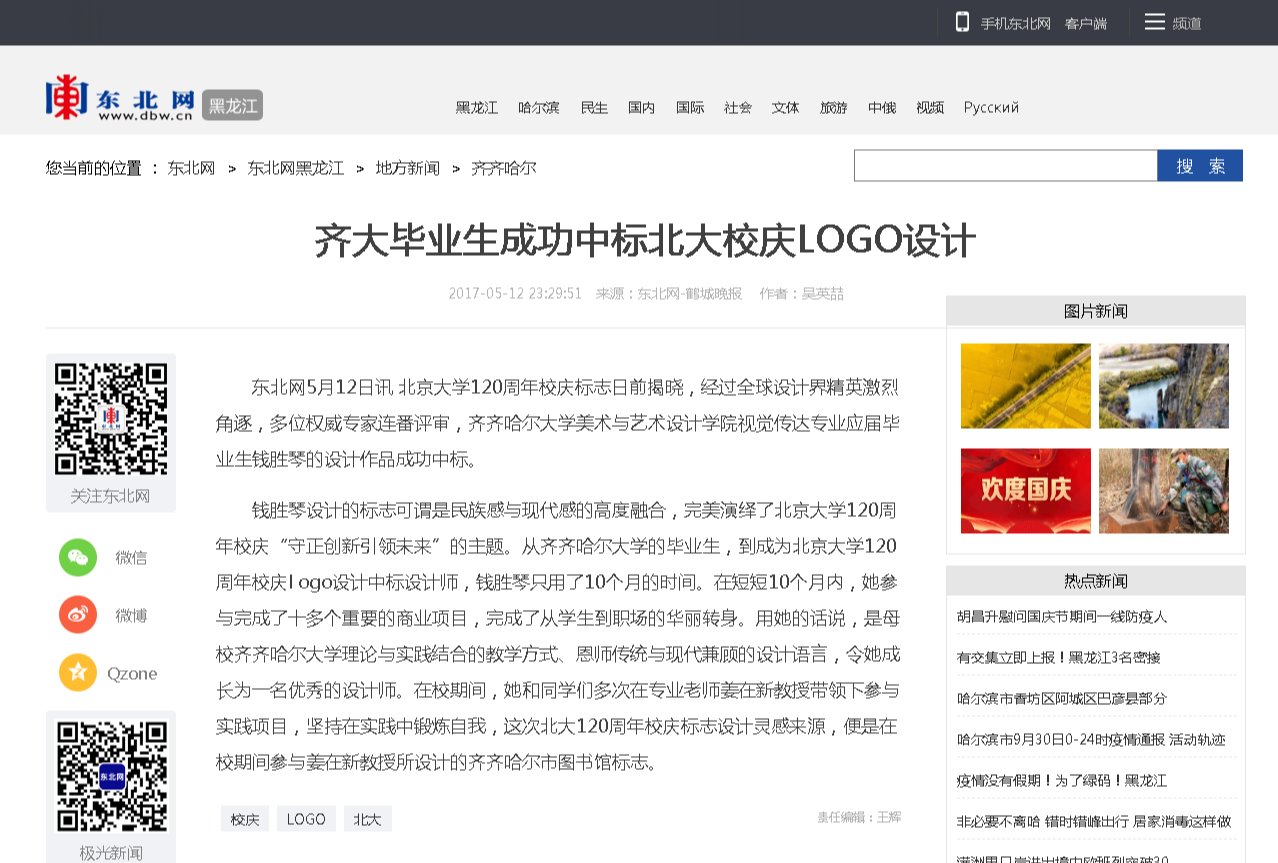This screenshot has width=1278, height=863.
Task: Open the 视频 navigation item
Action: coord(929,108)
